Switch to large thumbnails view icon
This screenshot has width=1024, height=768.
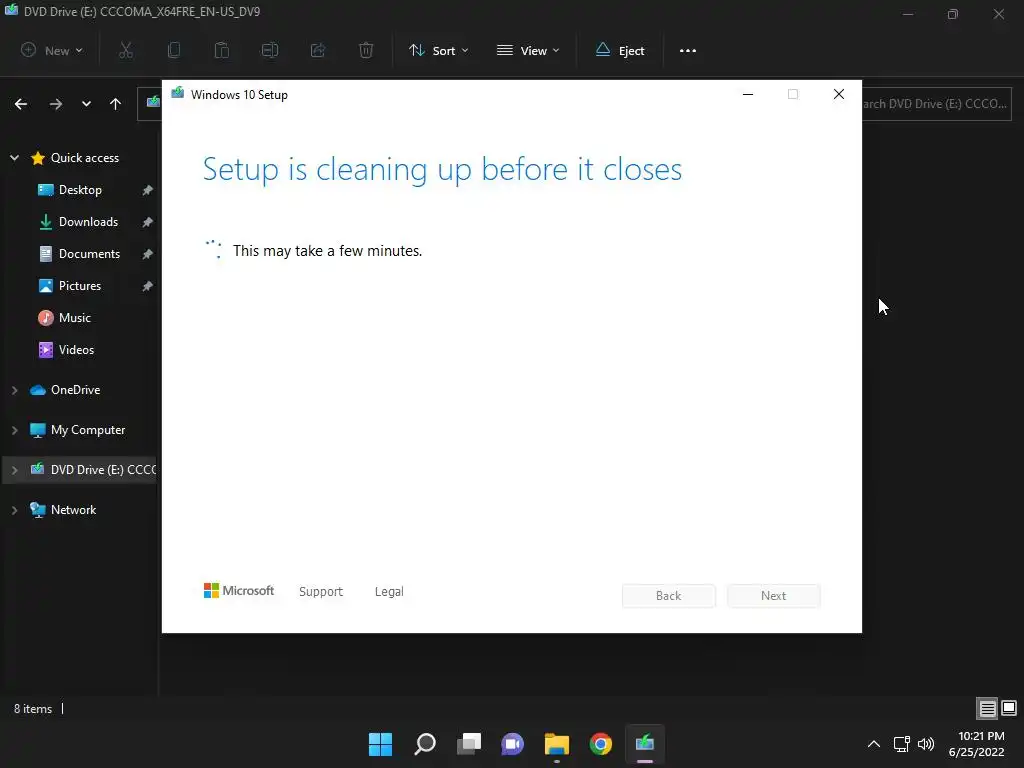[x=1009, y=708]
